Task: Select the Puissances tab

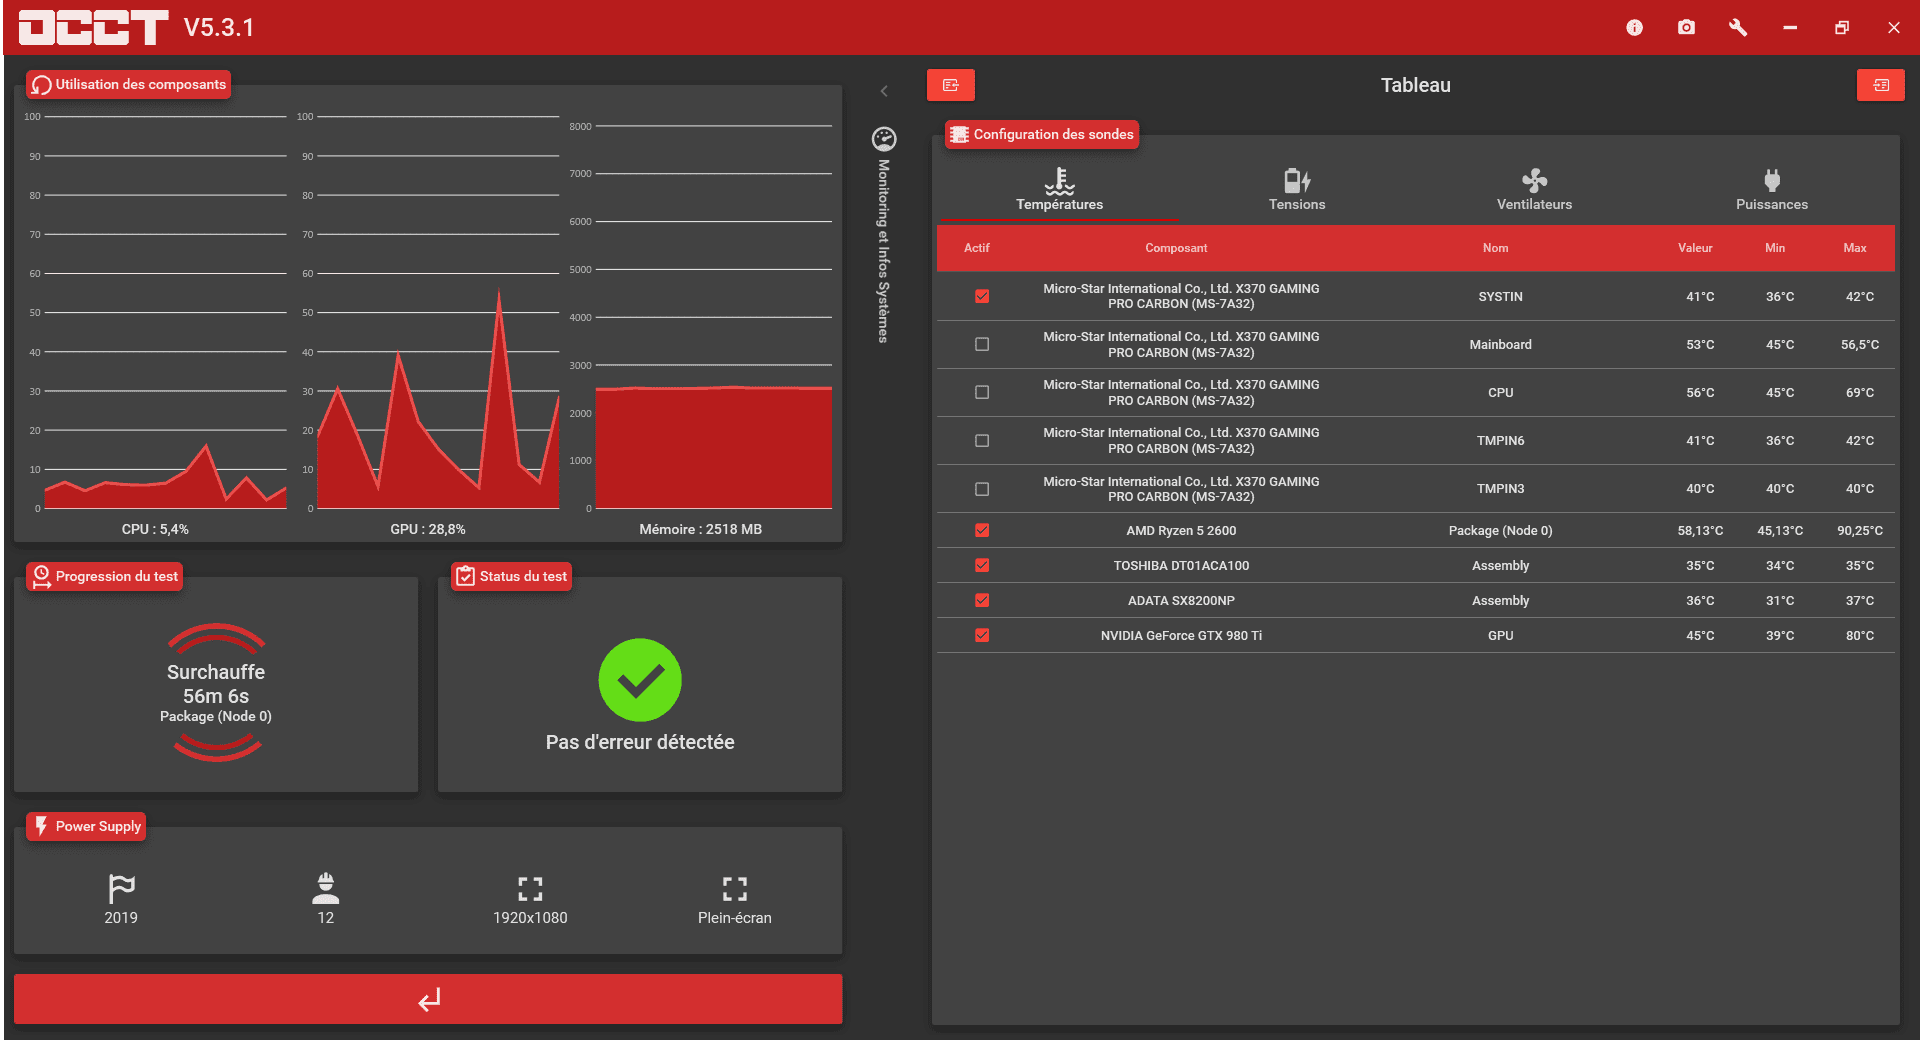Action: 1771,189
